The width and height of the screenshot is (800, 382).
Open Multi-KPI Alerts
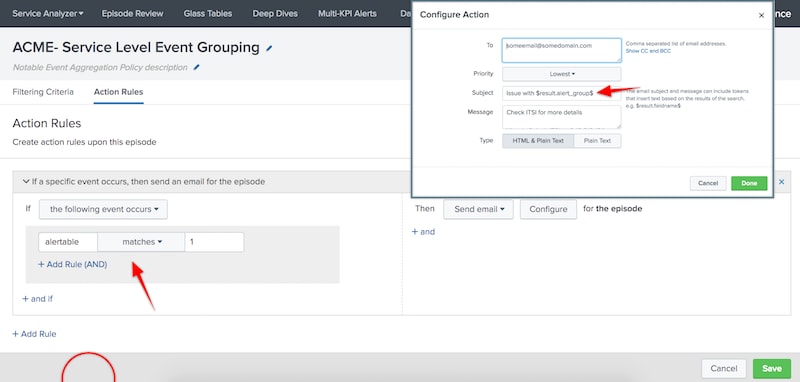[x=347, y=14]
